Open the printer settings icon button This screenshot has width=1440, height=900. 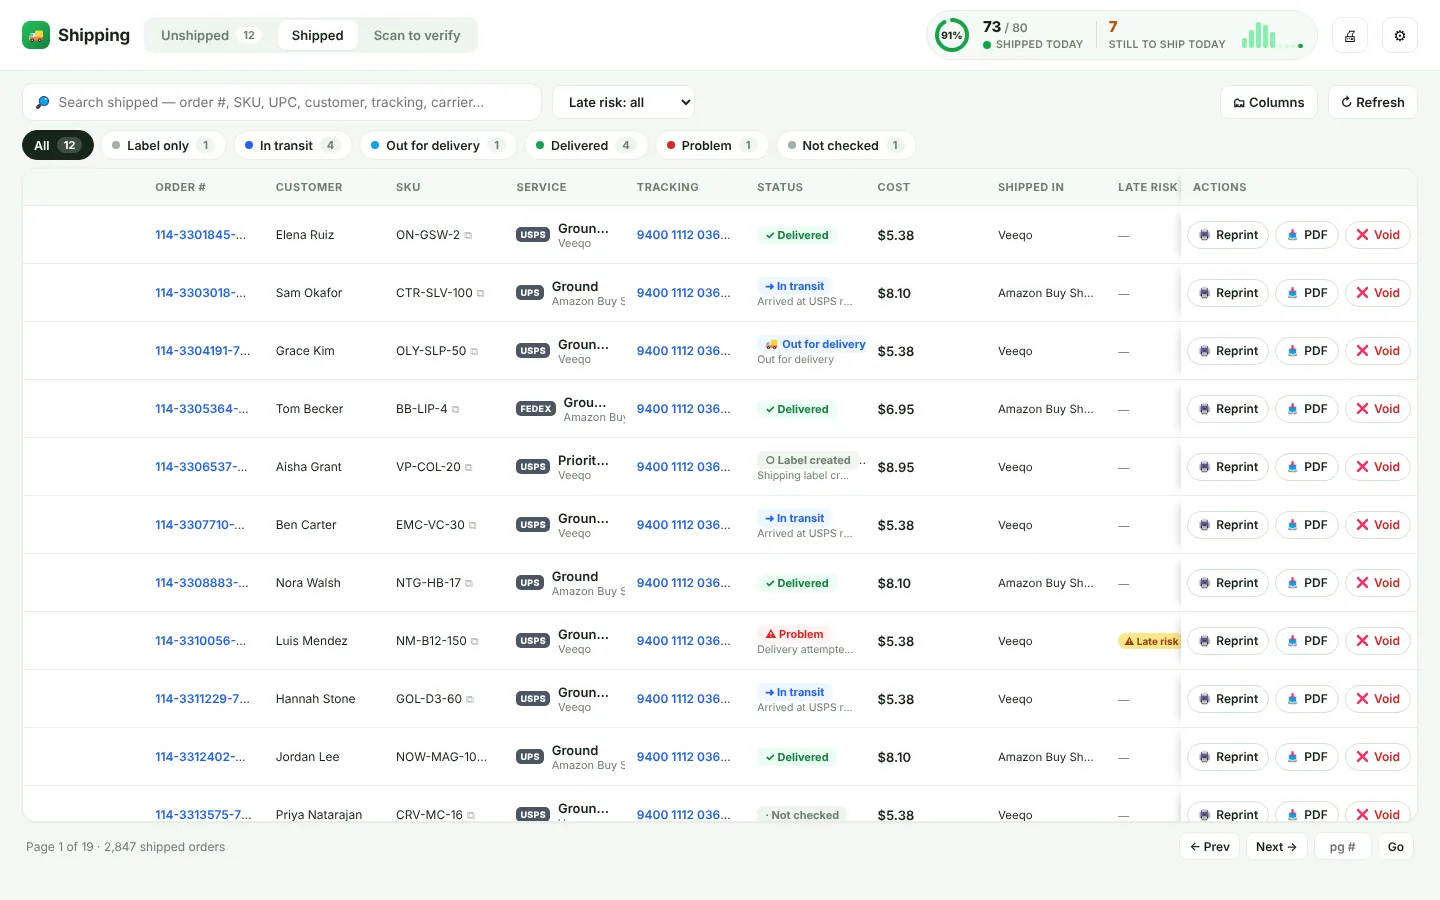pos(1350,36)
